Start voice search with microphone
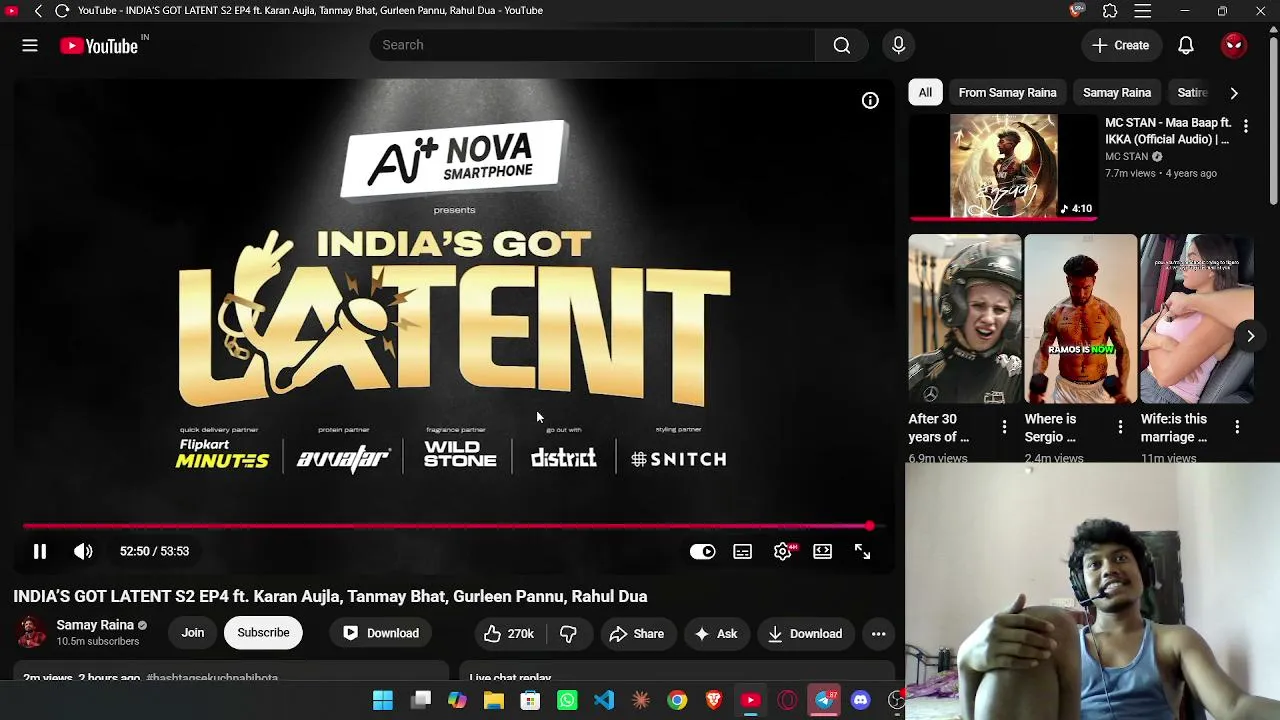This screenshot has width=1280, height=720. click(x=898, y=45)
